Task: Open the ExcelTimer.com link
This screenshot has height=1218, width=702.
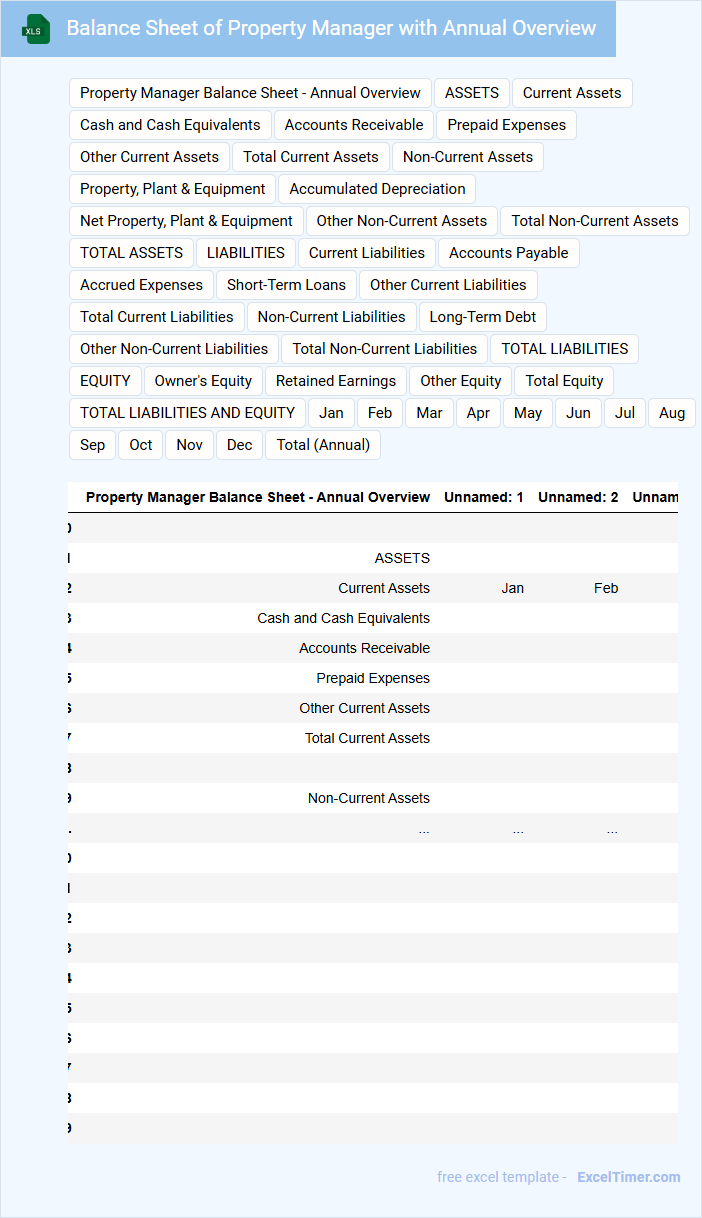Action: click(629, 1177)
